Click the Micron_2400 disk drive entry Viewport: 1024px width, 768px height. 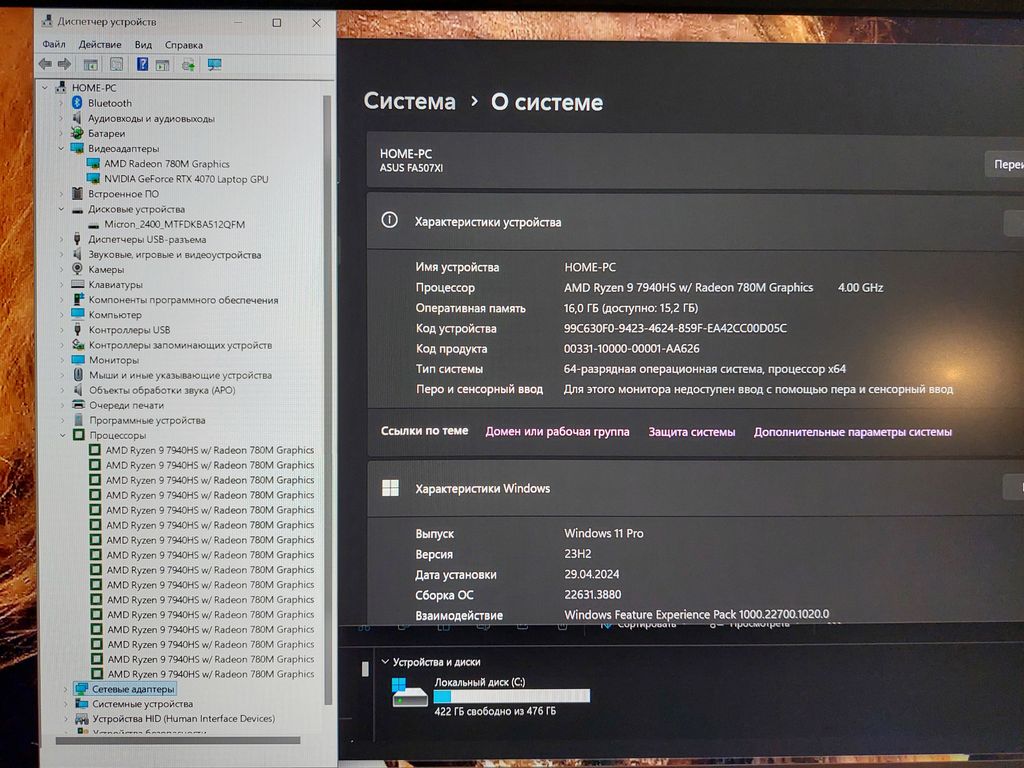(x=174, y=224)
